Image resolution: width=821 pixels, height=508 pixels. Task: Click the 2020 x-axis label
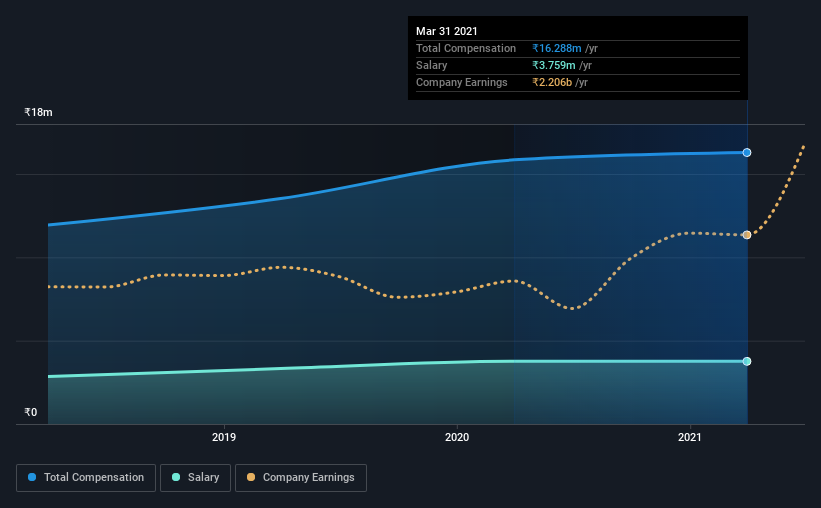tap(457, 437)
